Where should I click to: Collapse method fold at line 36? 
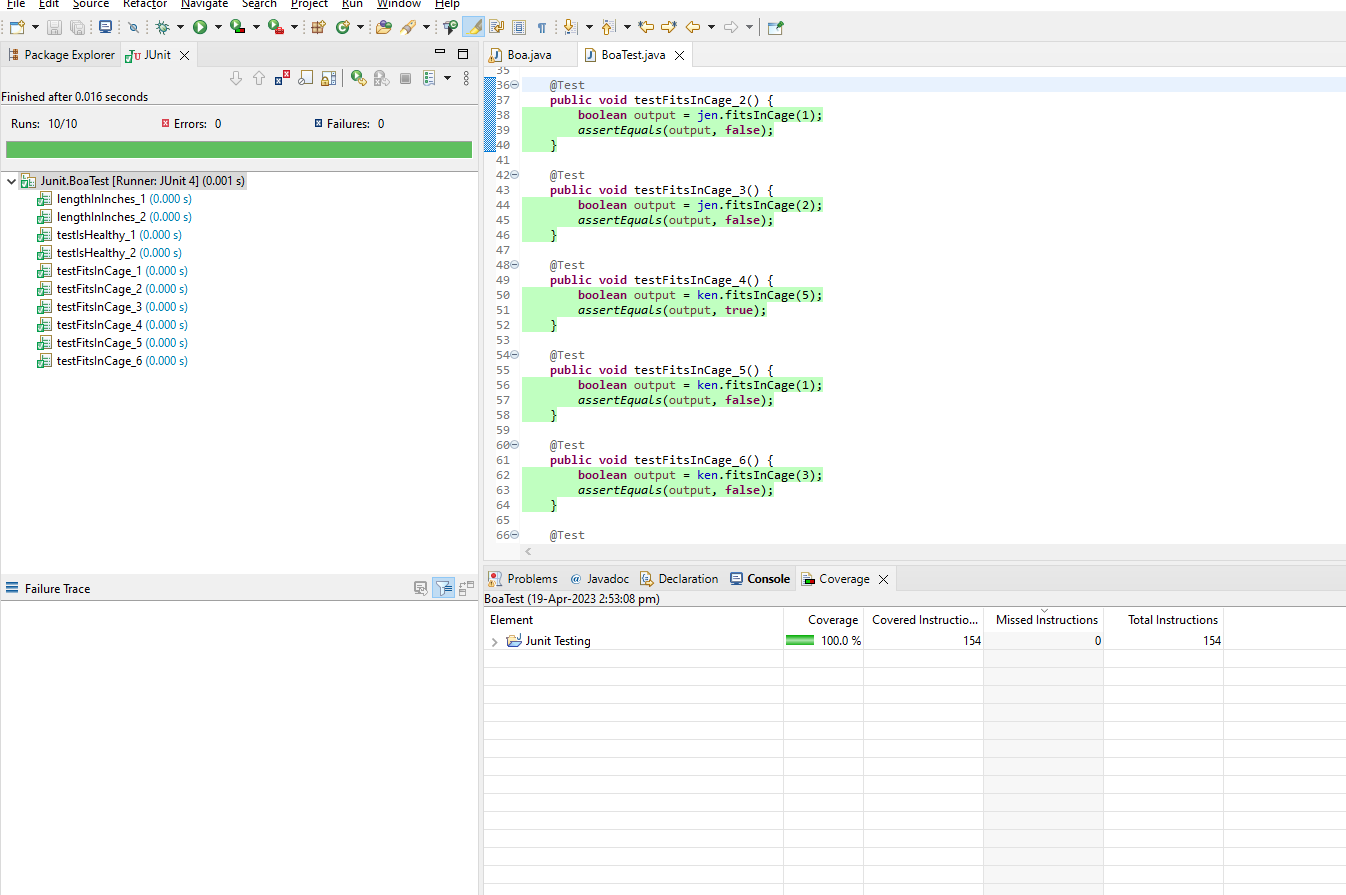coord(514,85)
